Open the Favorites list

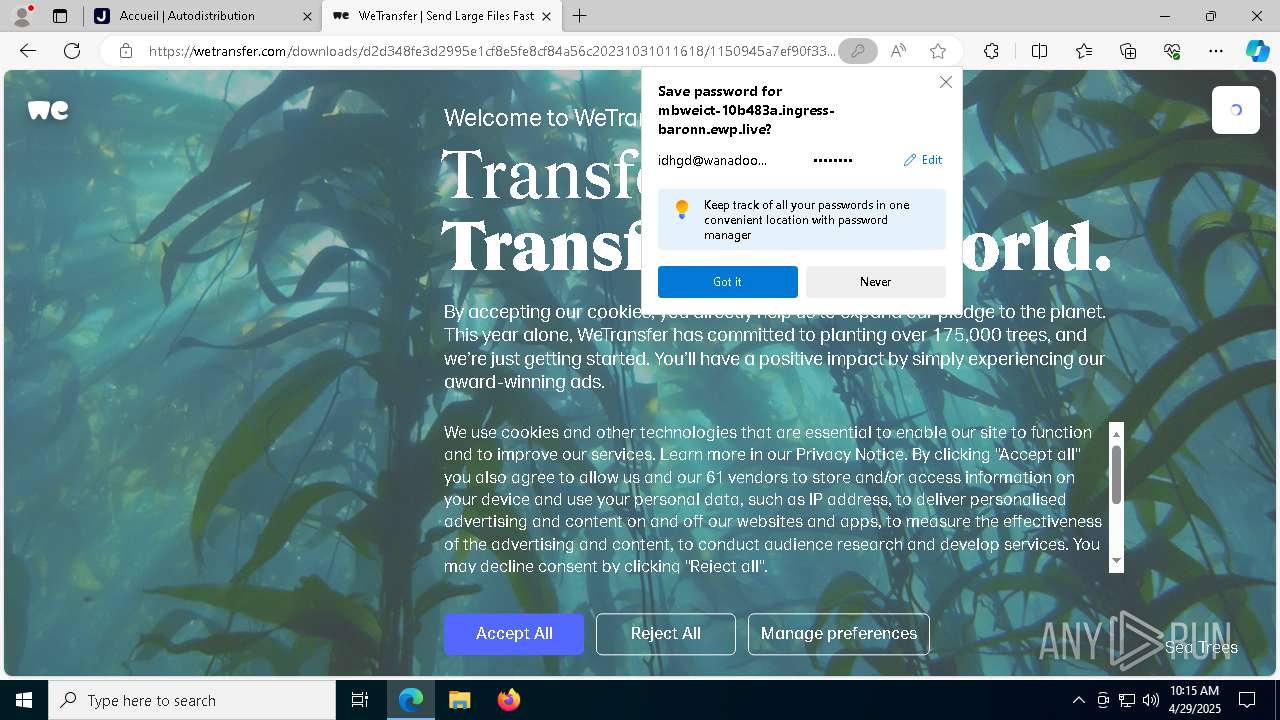tap(1084, 51)
